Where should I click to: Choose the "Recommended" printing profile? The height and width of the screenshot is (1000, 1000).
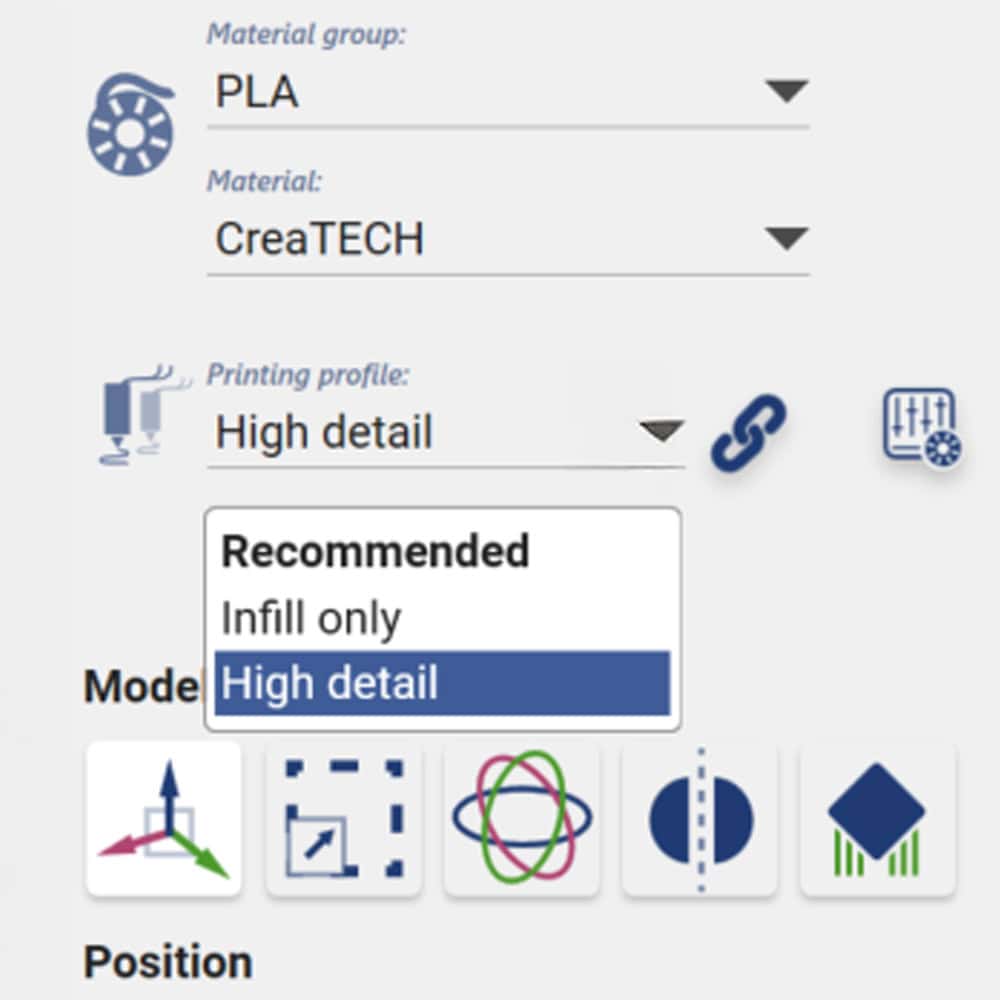pos(374,551)
